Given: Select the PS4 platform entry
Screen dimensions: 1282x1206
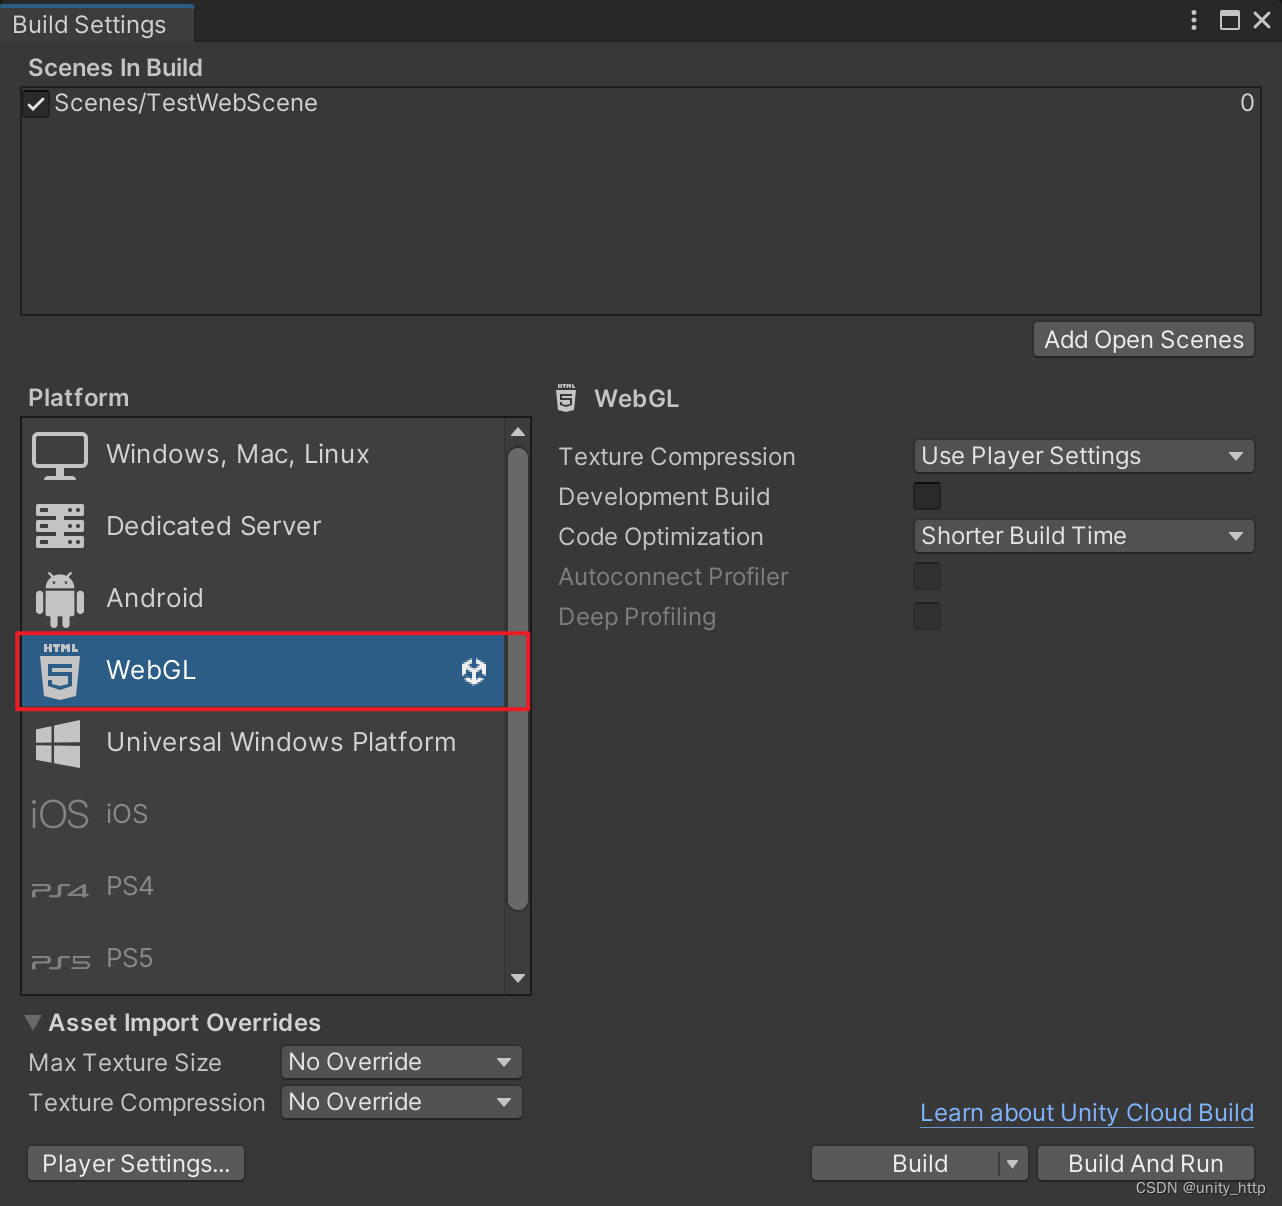Looking at the screenshot, I should pos(264,887).
